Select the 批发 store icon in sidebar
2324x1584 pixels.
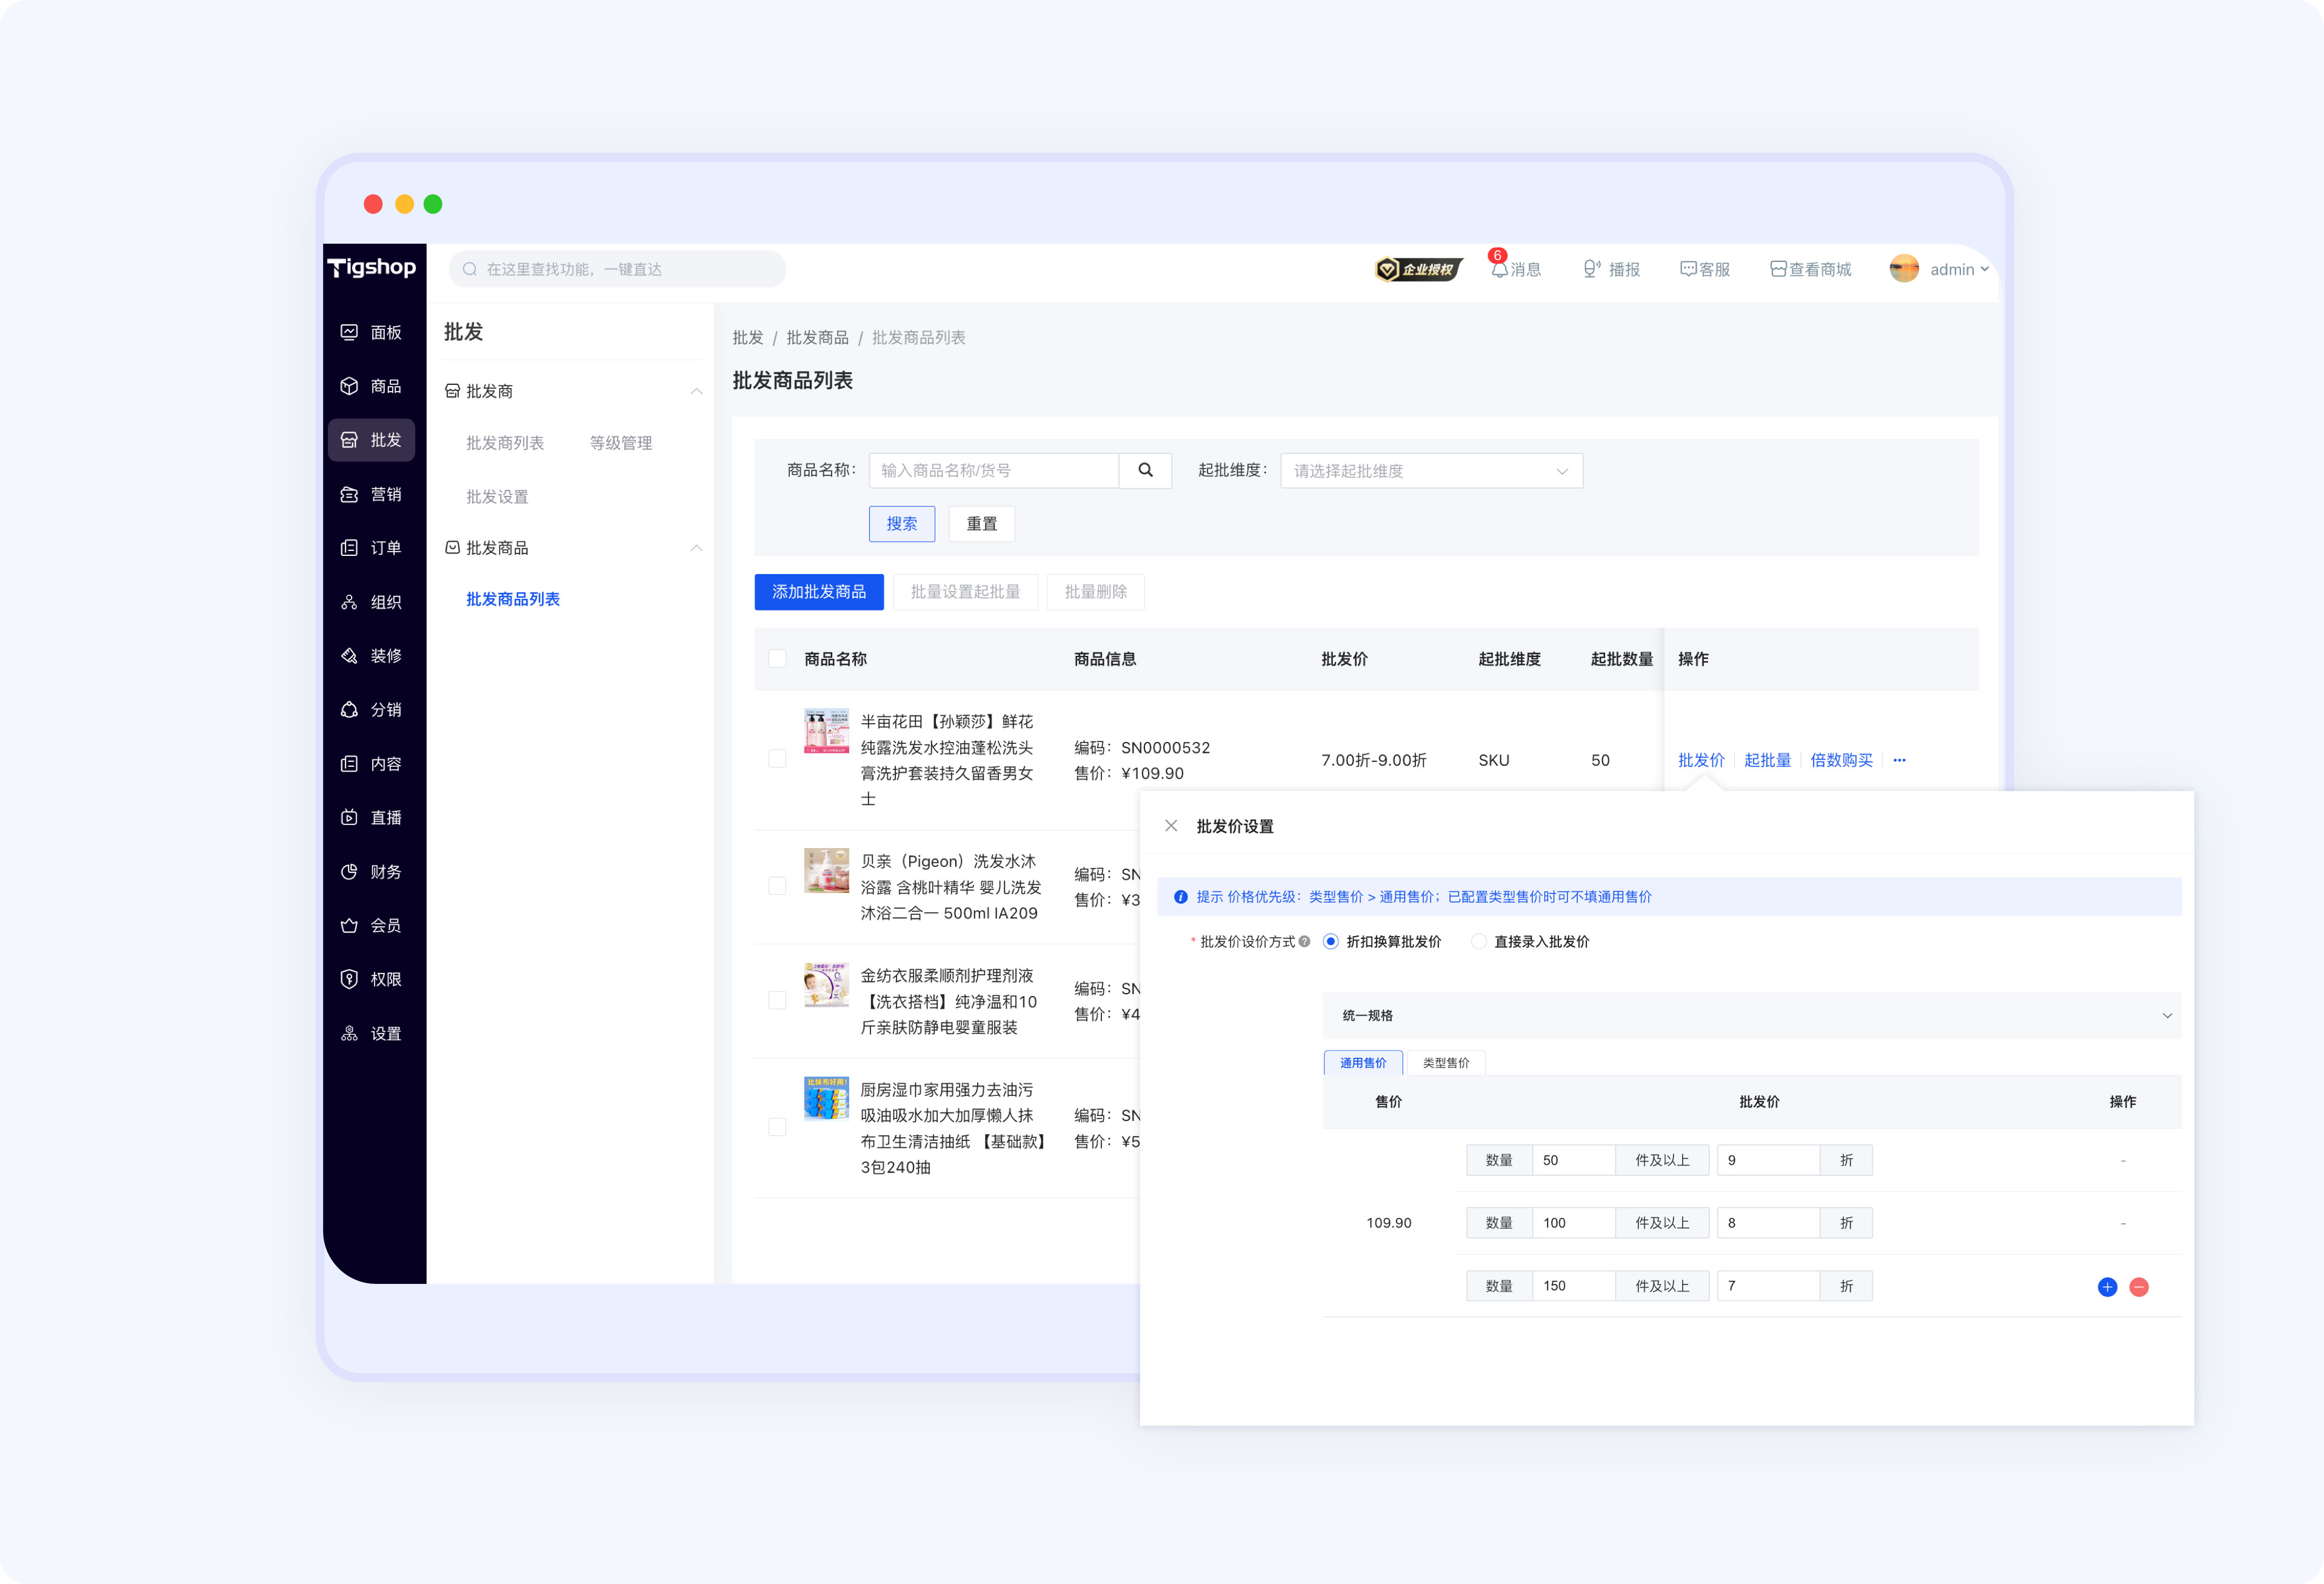click(349, 440)
